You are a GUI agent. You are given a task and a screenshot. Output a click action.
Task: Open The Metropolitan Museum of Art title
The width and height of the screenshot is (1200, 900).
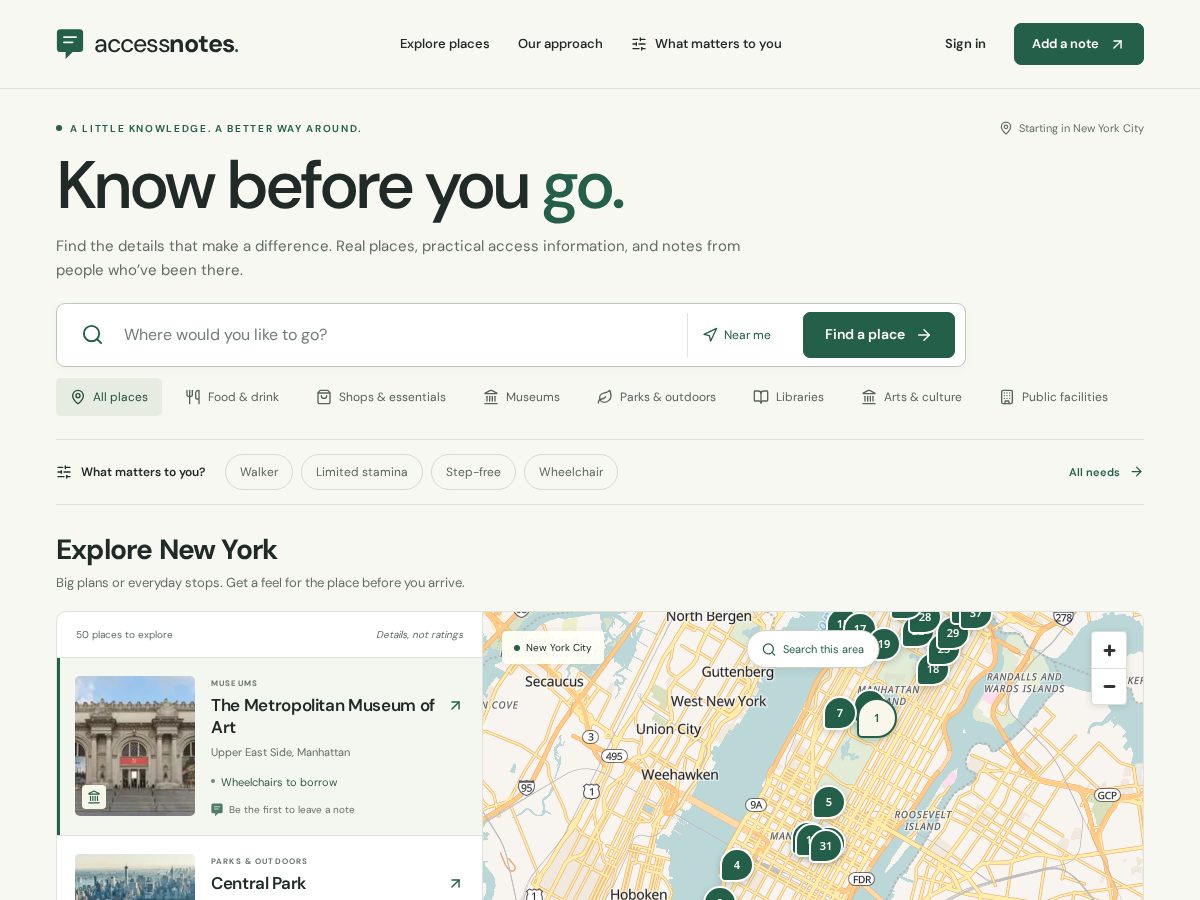click(x=323, y=716)
